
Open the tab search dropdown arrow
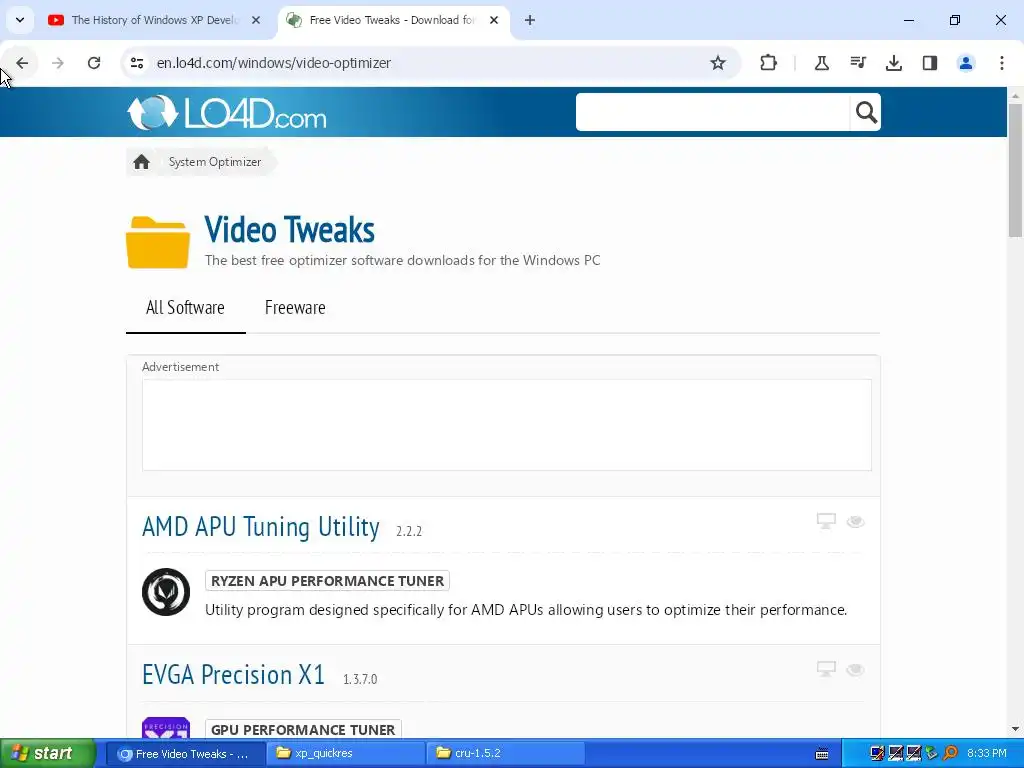point(20,20)
